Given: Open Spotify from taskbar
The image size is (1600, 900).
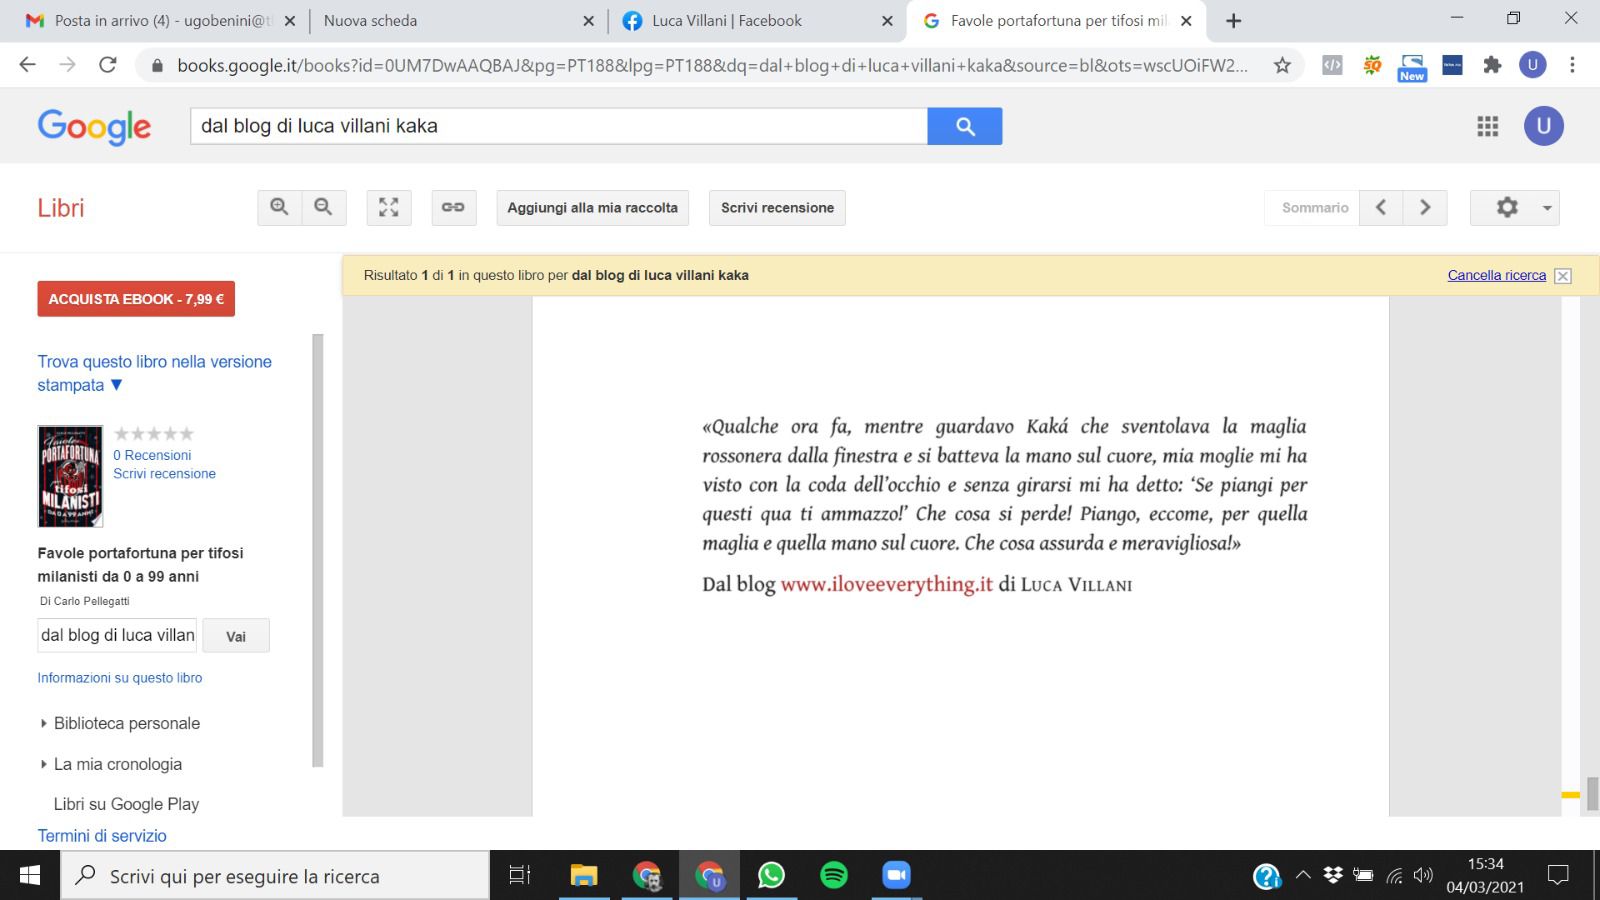Looking at the screenshot, I should click(834, 875).
